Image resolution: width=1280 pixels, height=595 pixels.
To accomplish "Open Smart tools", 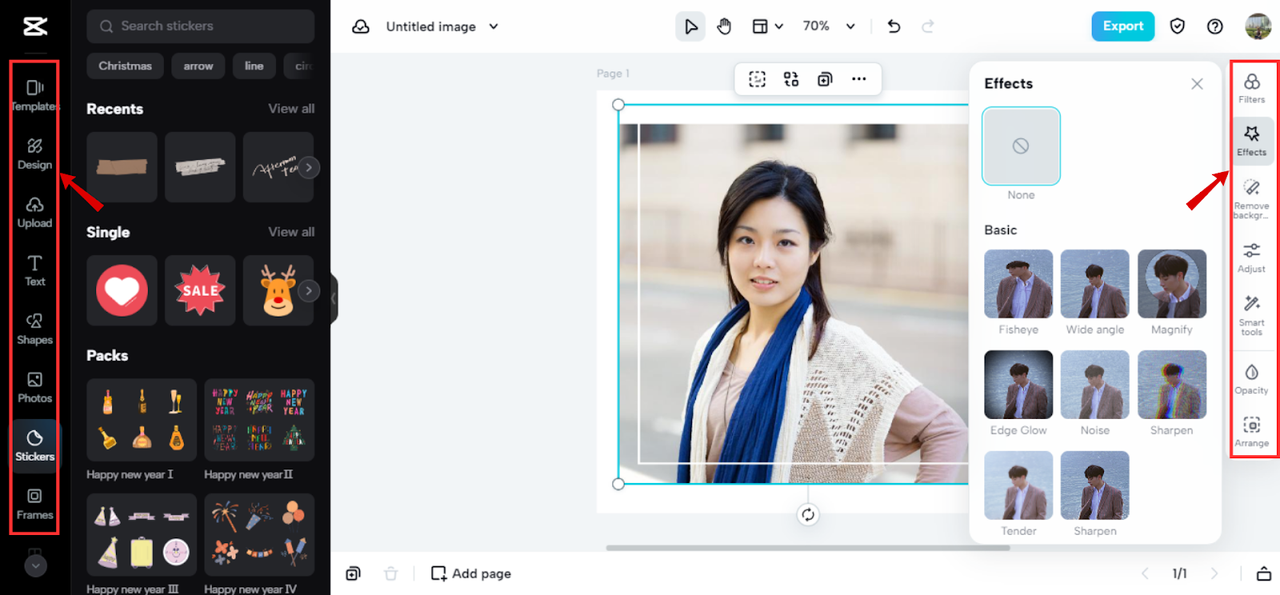I will [x=1252, y=314].
